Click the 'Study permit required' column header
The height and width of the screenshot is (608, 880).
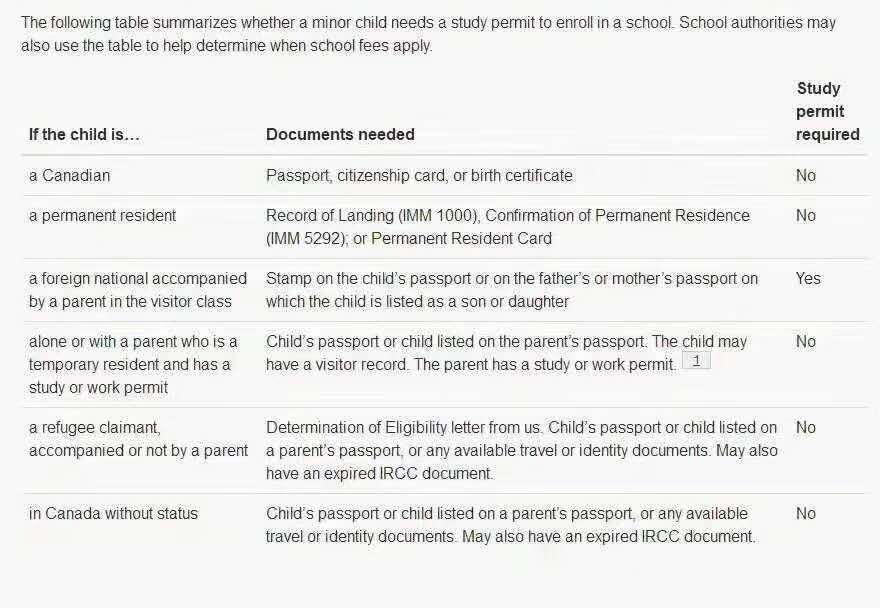(x=827, y=111)
